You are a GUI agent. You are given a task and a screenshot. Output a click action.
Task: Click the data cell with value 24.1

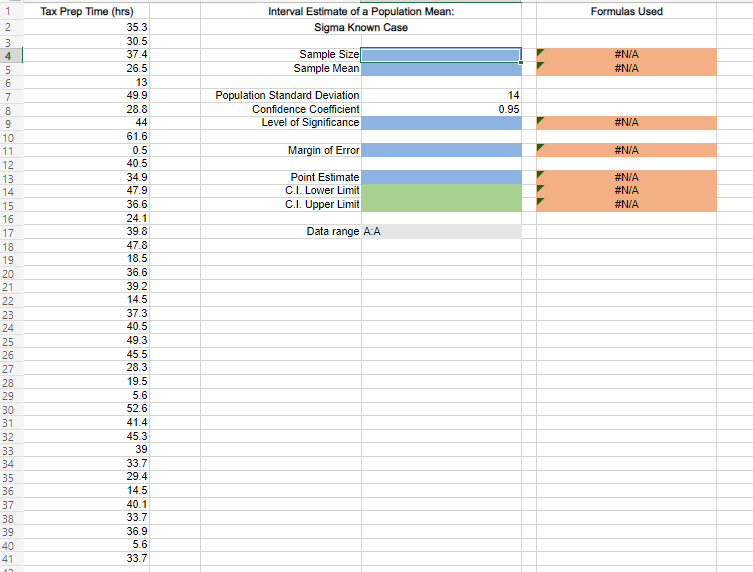pos(86,219)
